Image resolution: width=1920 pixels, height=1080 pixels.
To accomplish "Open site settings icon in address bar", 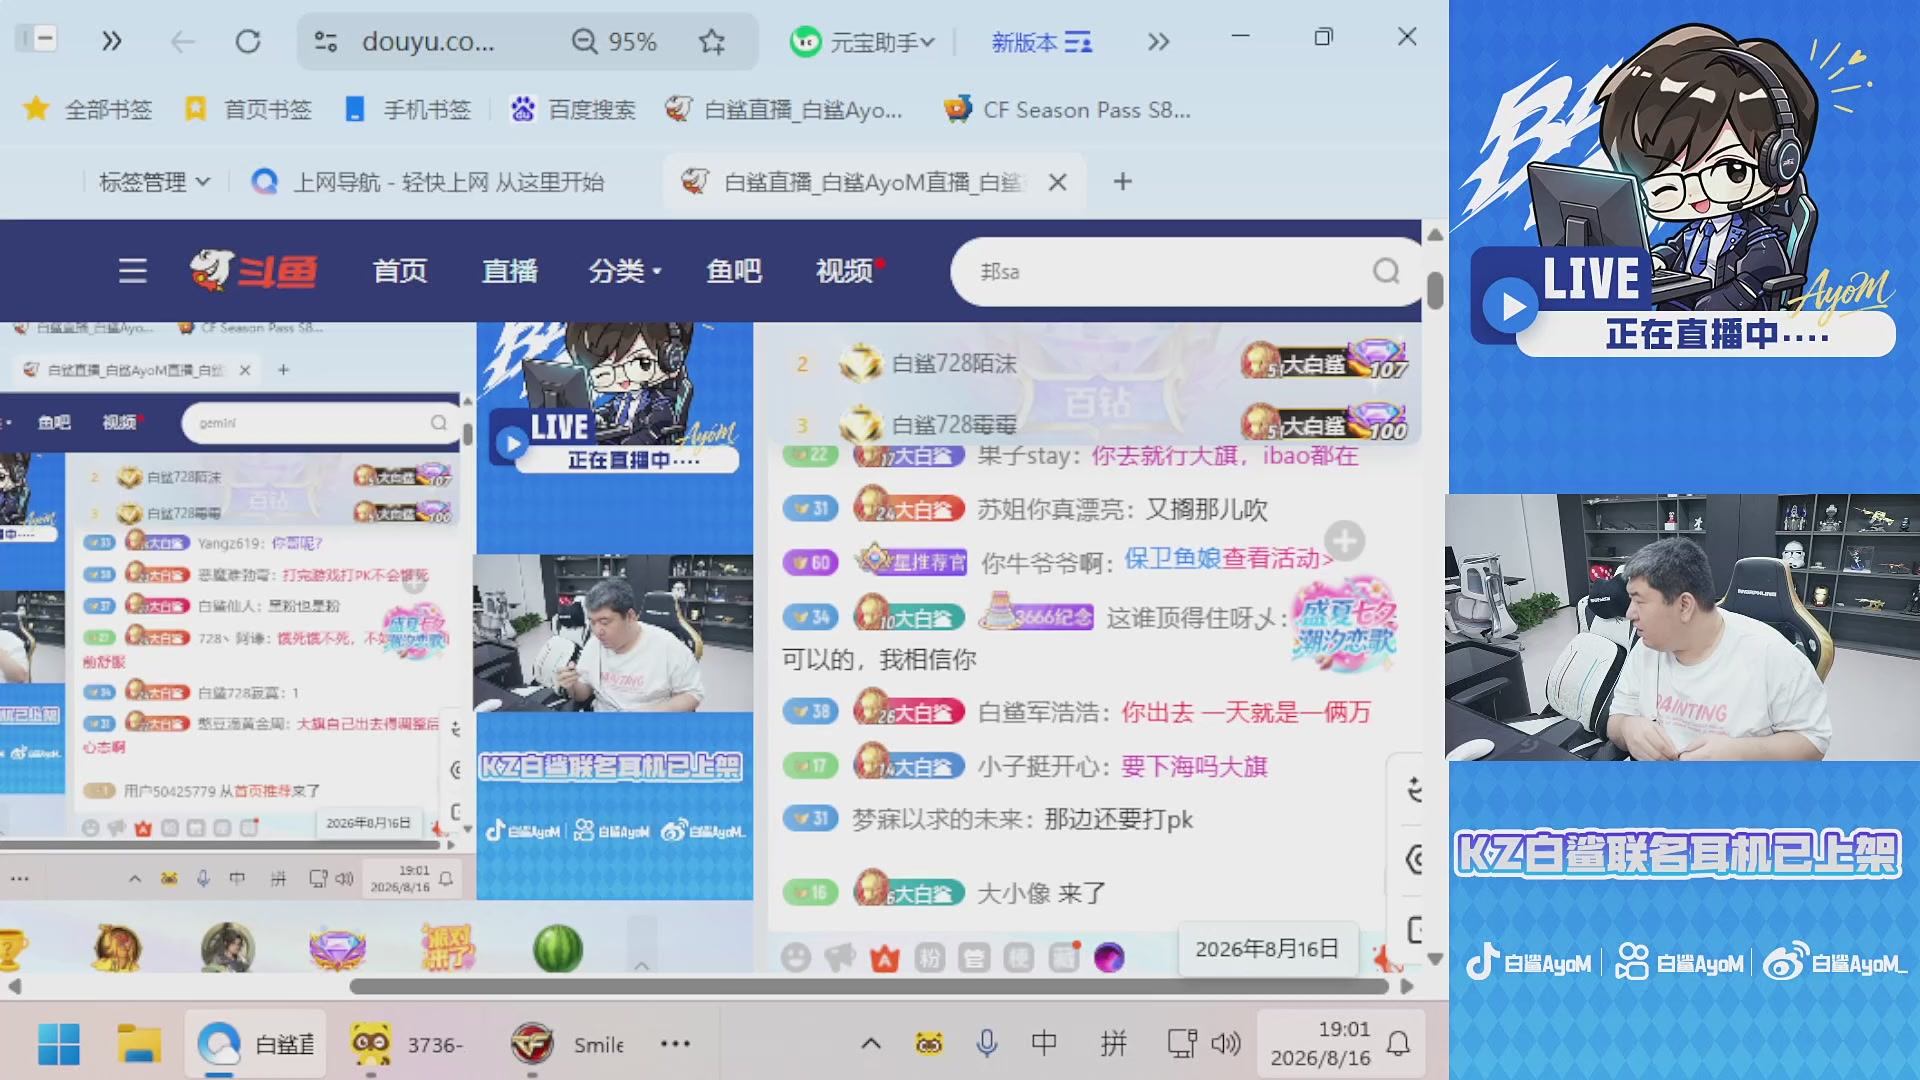I will [x=326, y=42].
